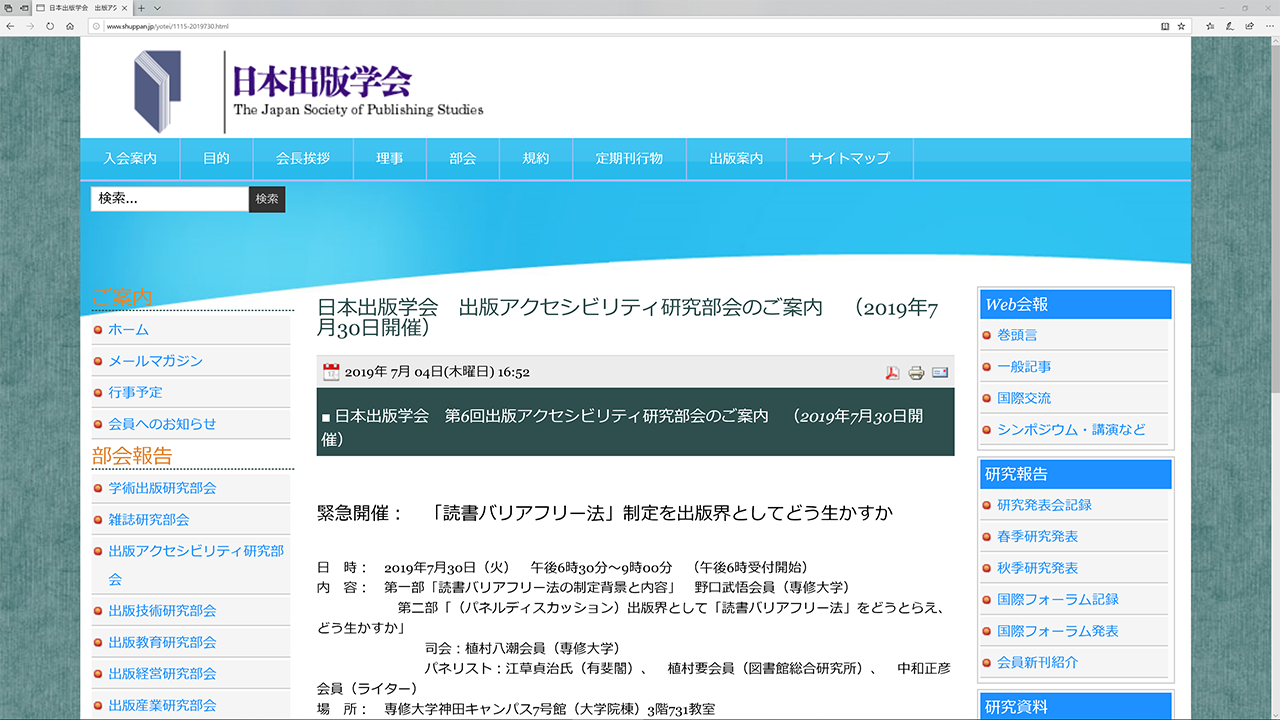Viewport: 1280px width, 720px height.
Task: Show tab previews chevron
Action: pyautogui.click(x=157, y=7)
